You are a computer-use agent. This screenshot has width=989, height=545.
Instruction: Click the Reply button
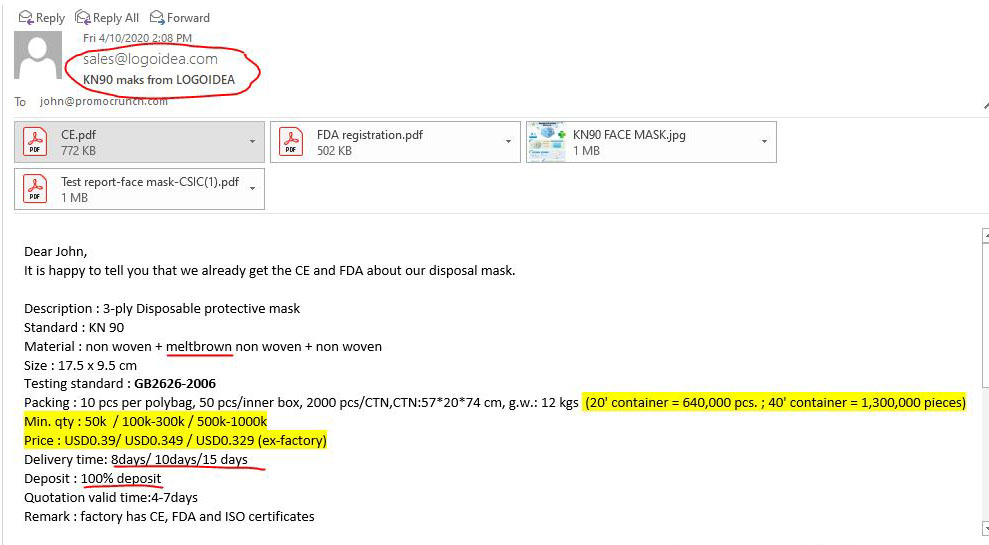click(x=42, y=18)
